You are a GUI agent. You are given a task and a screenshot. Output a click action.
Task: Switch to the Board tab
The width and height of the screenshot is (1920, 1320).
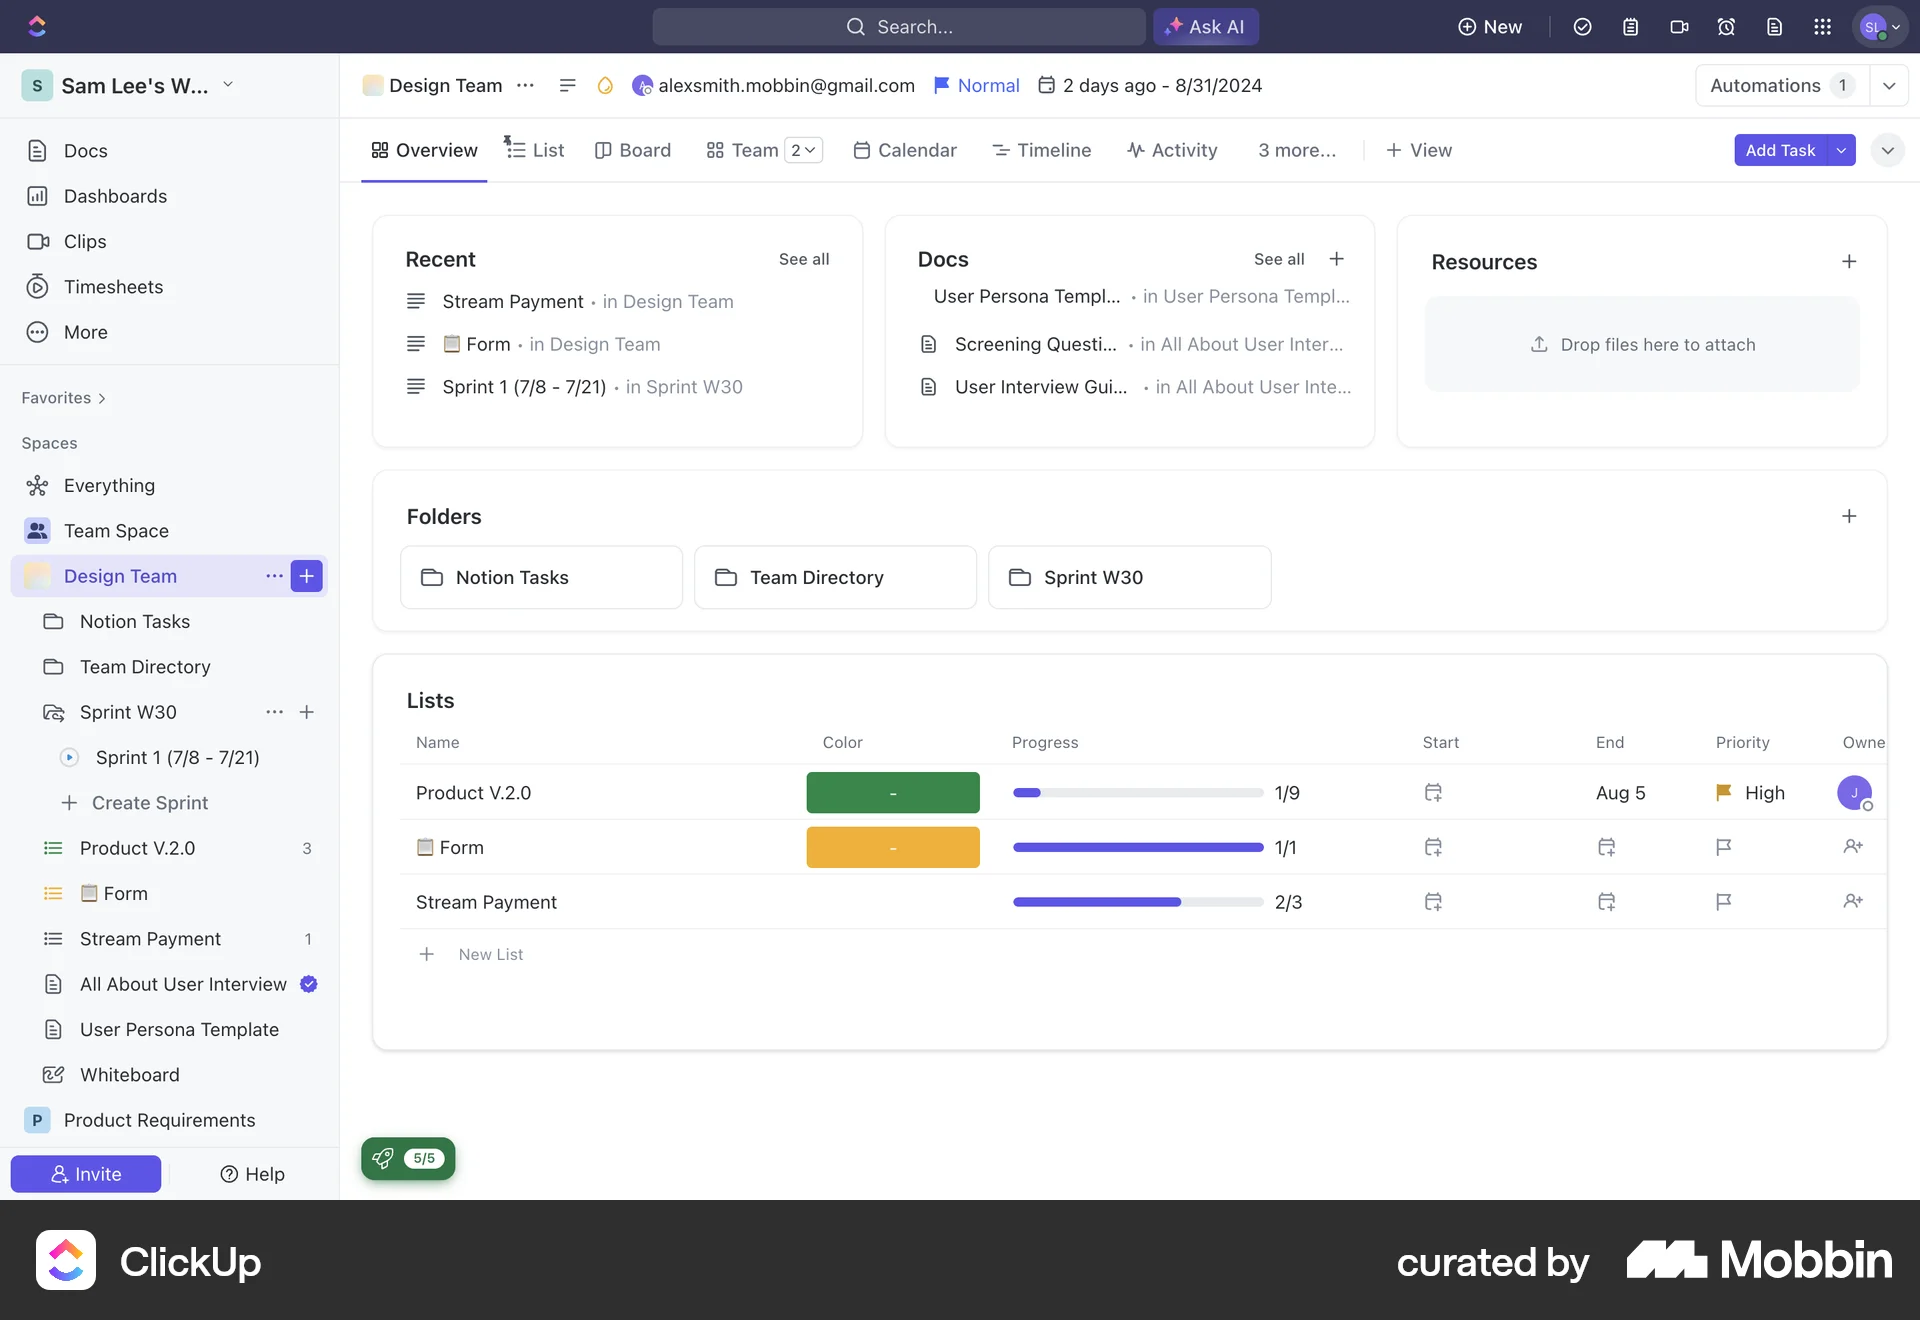pyautogui.click(x=633, y=150)
